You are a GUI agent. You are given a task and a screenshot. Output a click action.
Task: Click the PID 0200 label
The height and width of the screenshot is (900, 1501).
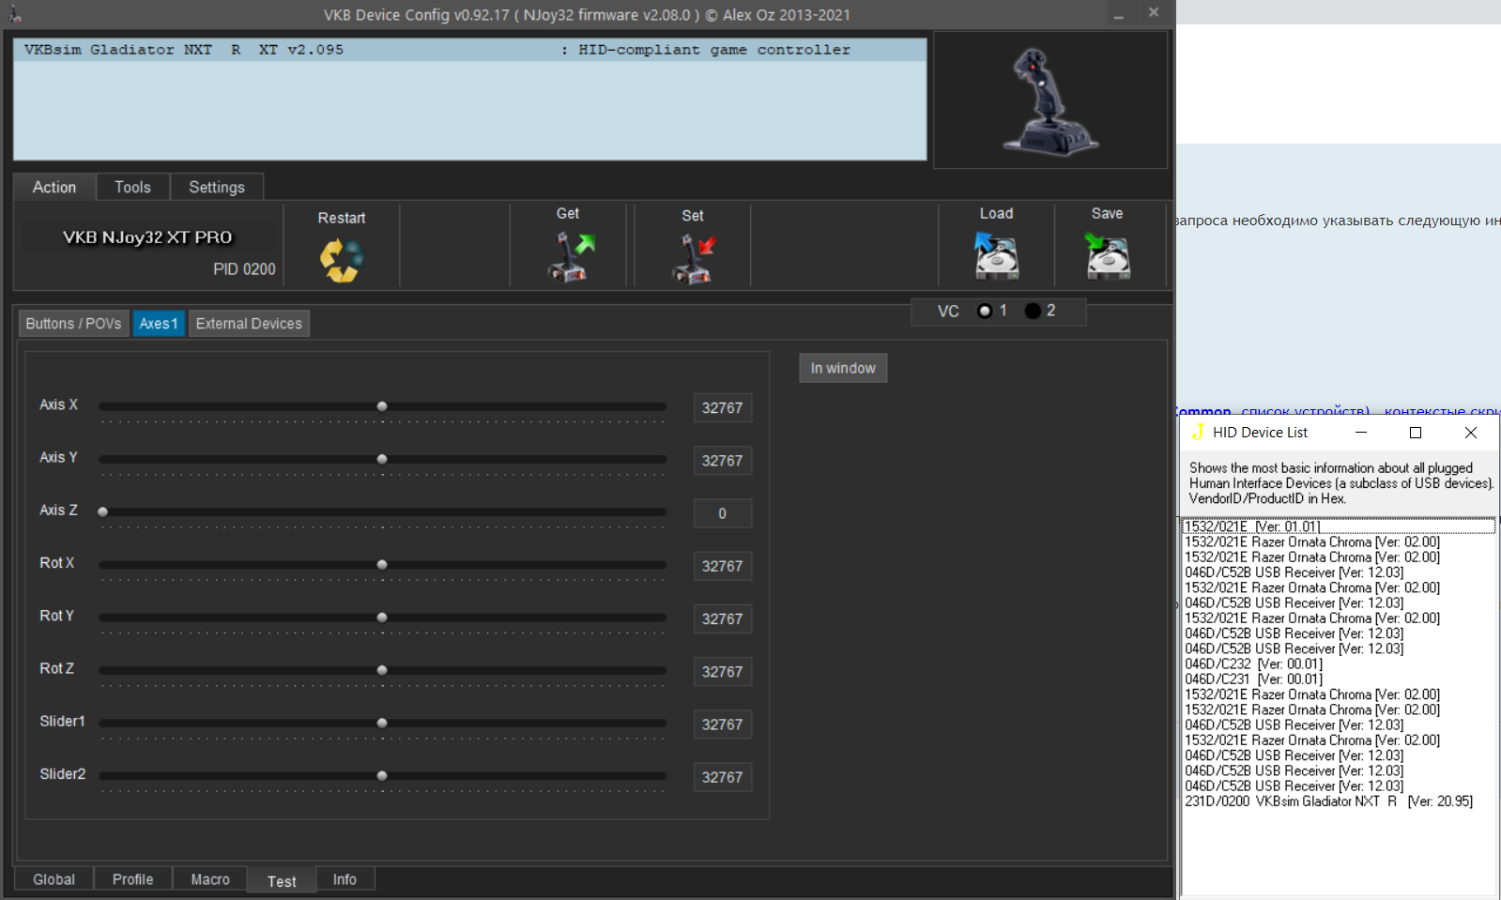click(244, 269)
